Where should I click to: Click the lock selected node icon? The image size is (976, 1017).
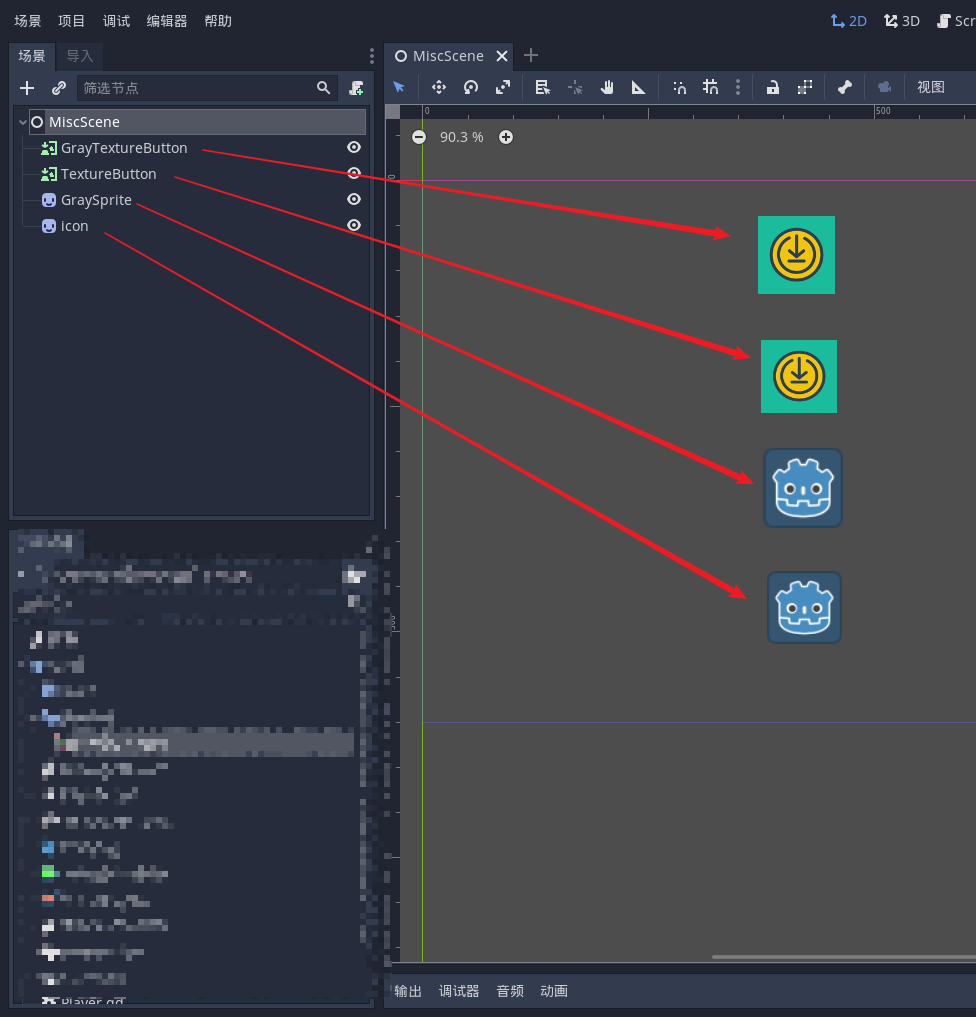tap(772, 88)
